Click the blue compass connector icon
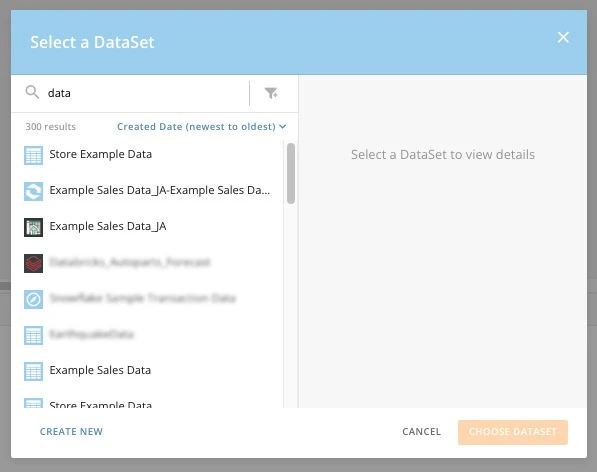This screenshot has height=472, width=597. coord(34,299)
